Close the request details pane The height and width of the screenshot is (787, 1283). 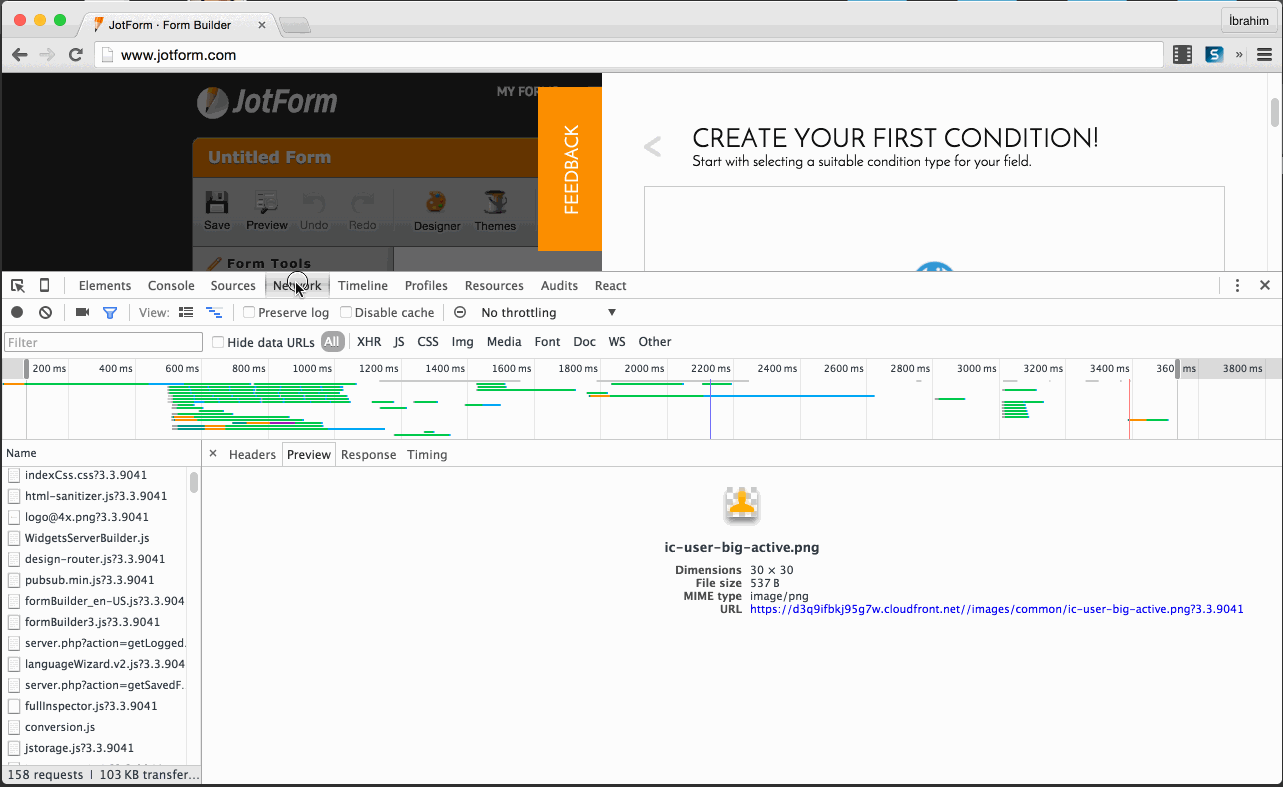tap(213, 454)
